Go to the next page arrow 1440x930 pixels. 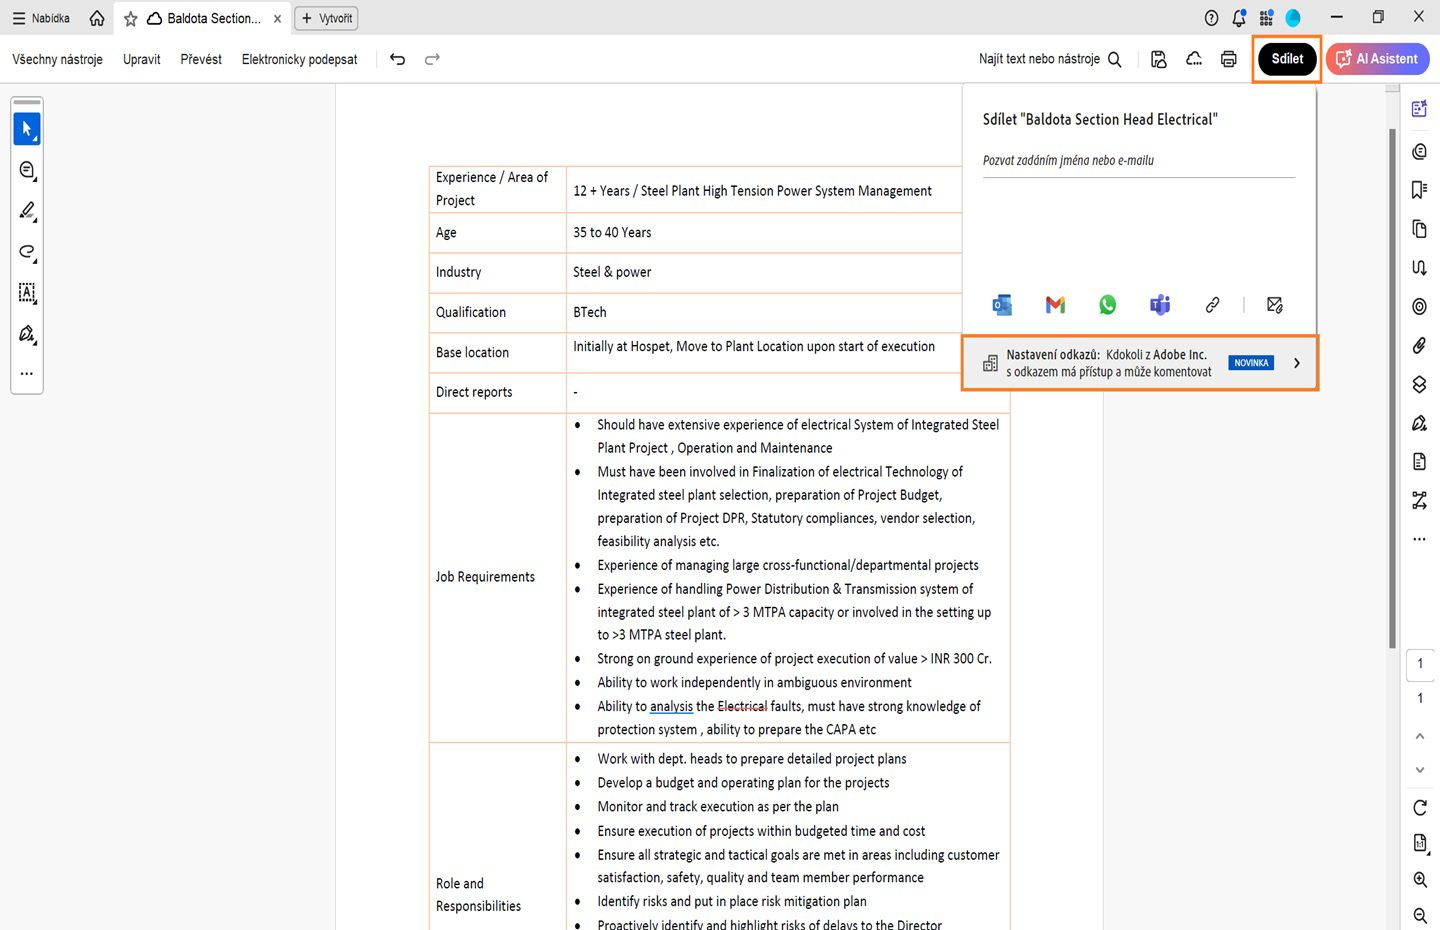point(1420,770)
